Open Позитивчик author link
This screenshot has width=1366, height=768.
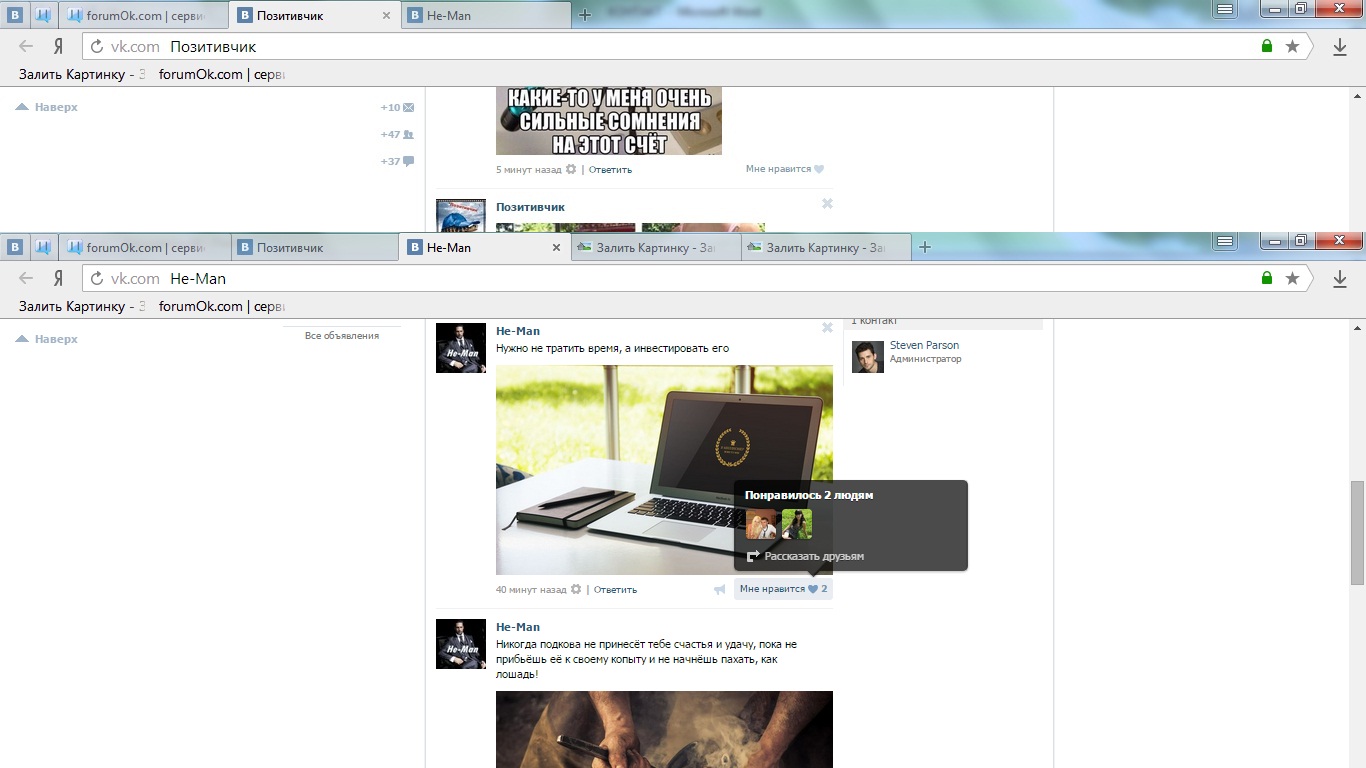point(530,207)
